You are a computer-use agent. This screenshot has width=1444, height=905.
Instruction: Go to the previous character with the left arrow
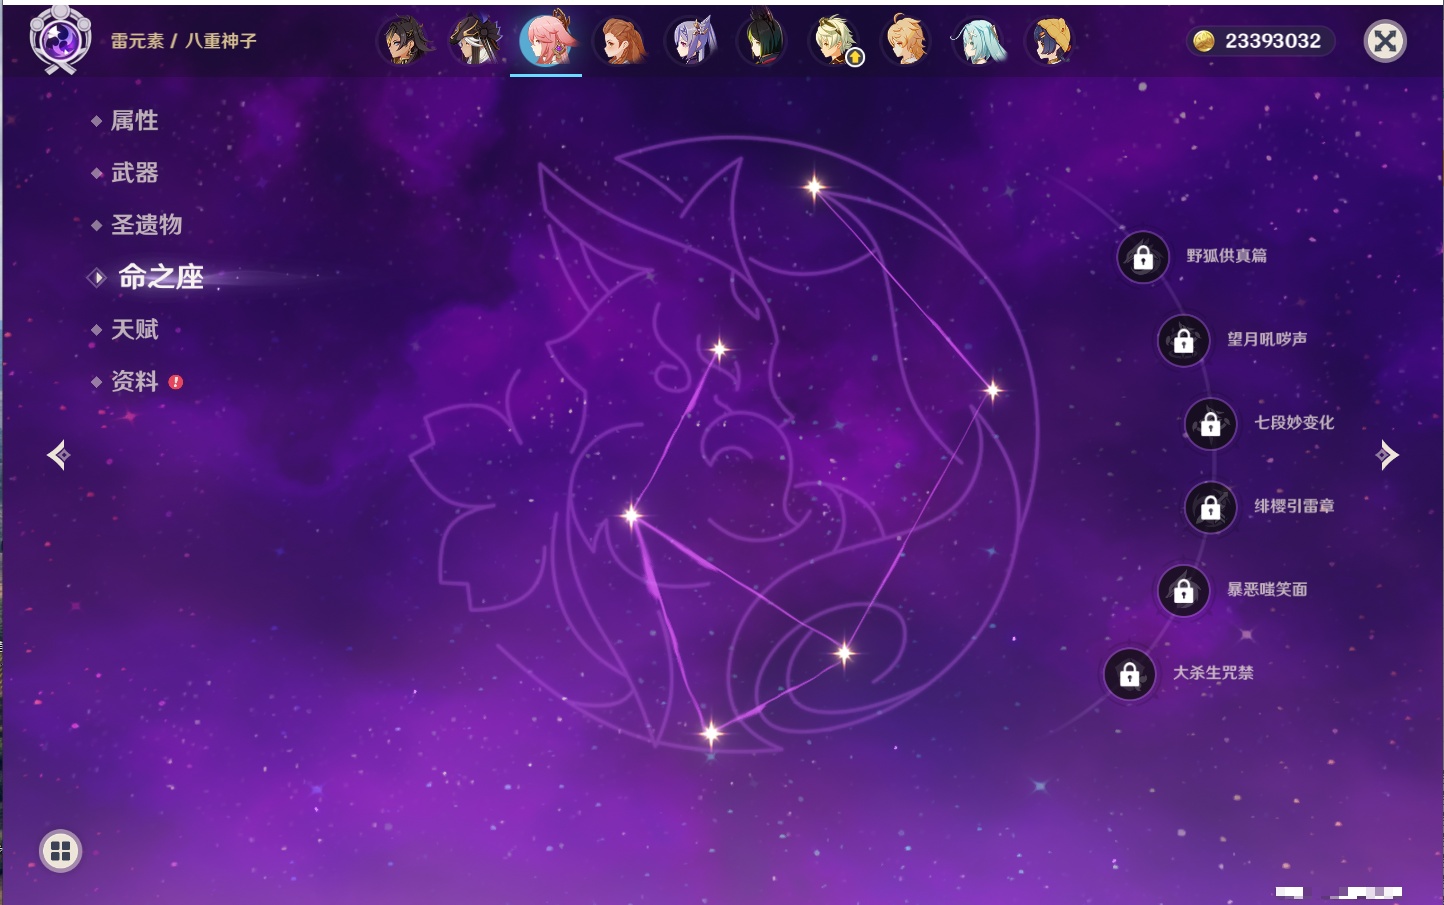point(58,455)
